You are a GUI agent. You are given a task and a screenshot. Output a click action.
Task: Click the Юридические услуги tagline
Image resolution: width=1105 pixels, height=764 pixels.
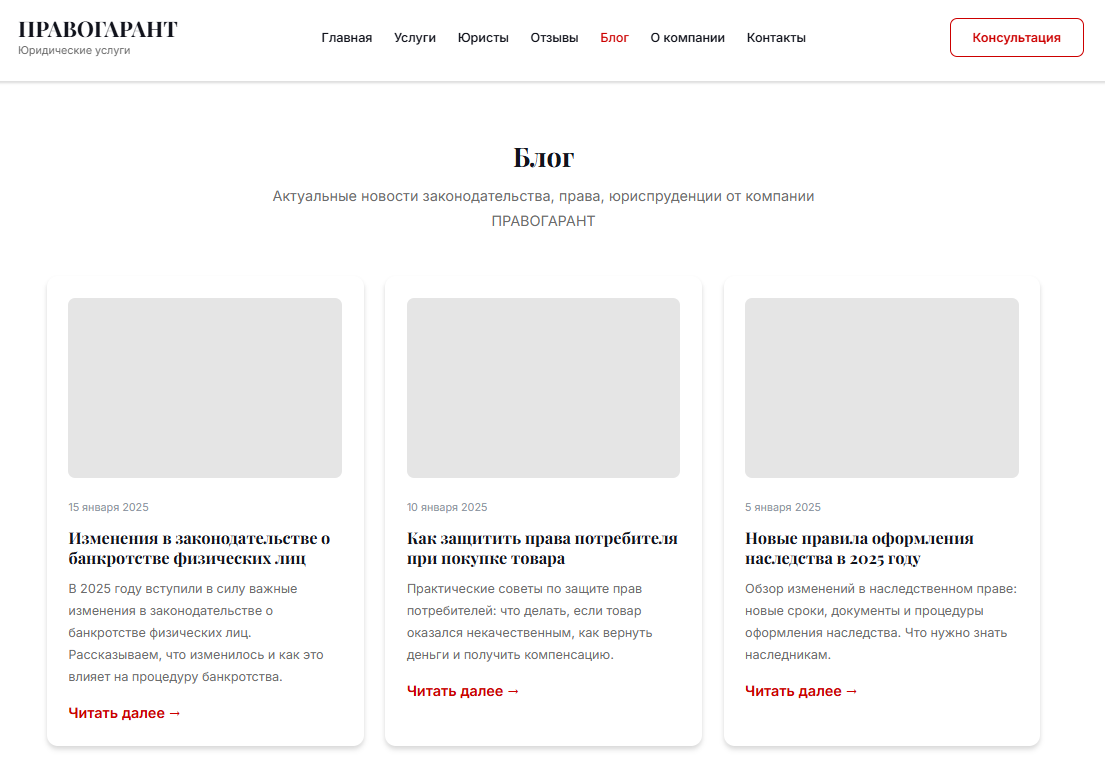[74, 50]
